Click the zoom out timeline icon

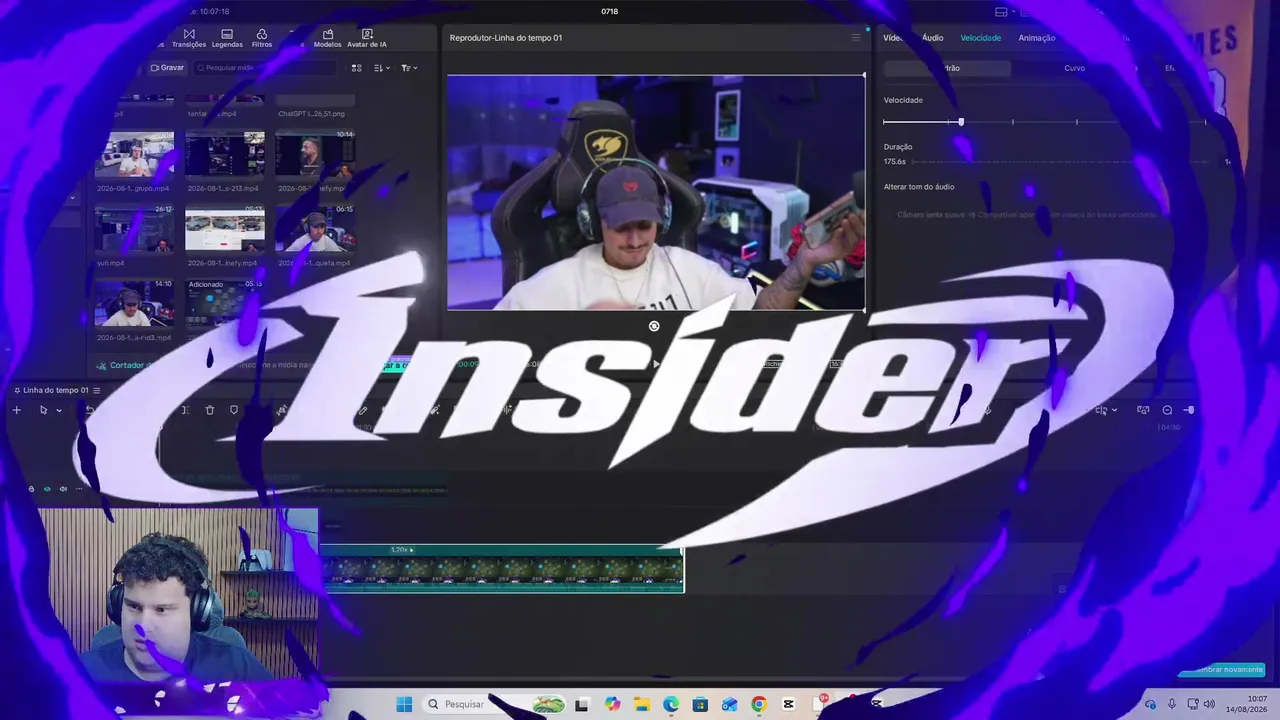point(1167,410)
